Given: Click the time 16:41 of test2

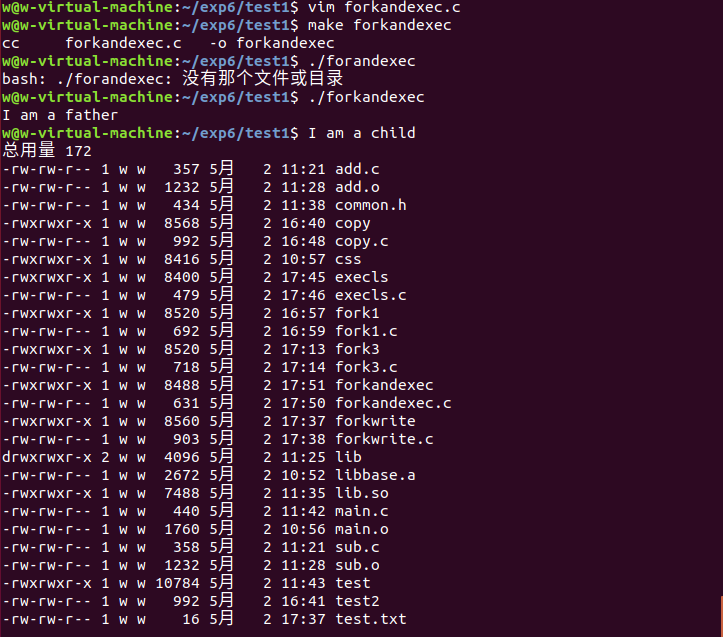Looking at the screenshot, I should pos(303,601).
